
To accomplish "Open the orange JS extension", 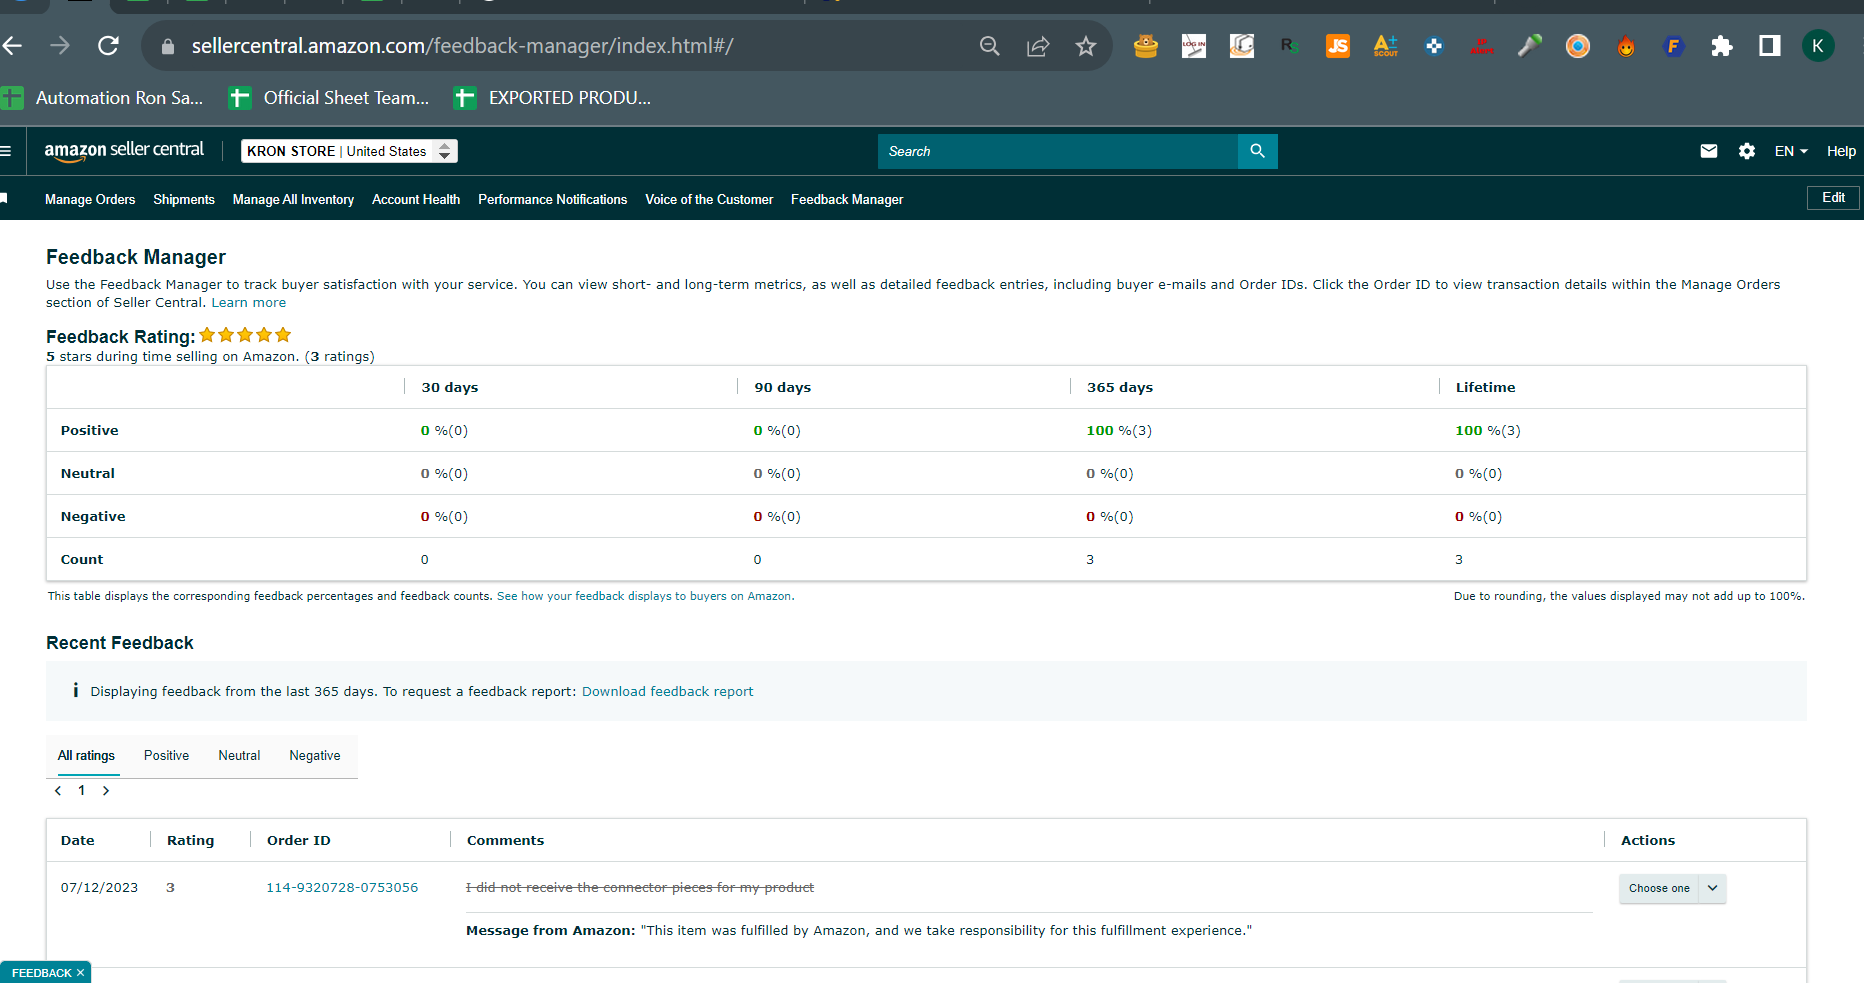I will pyautogui.click(x=1338, y=46).
